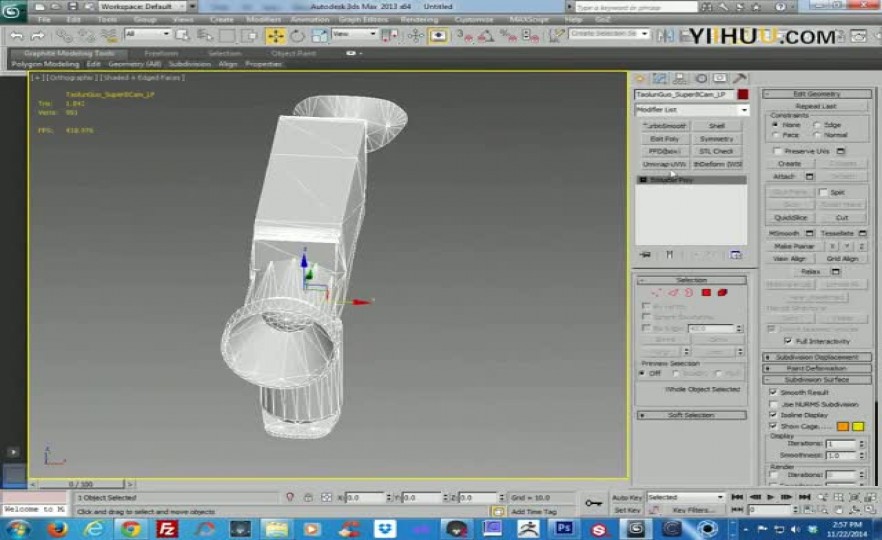Image resolution: width=882 pixels, height=540 pixels.
Task: Switch to the Object Paint ribbon tab
Action: click(293, 53)
